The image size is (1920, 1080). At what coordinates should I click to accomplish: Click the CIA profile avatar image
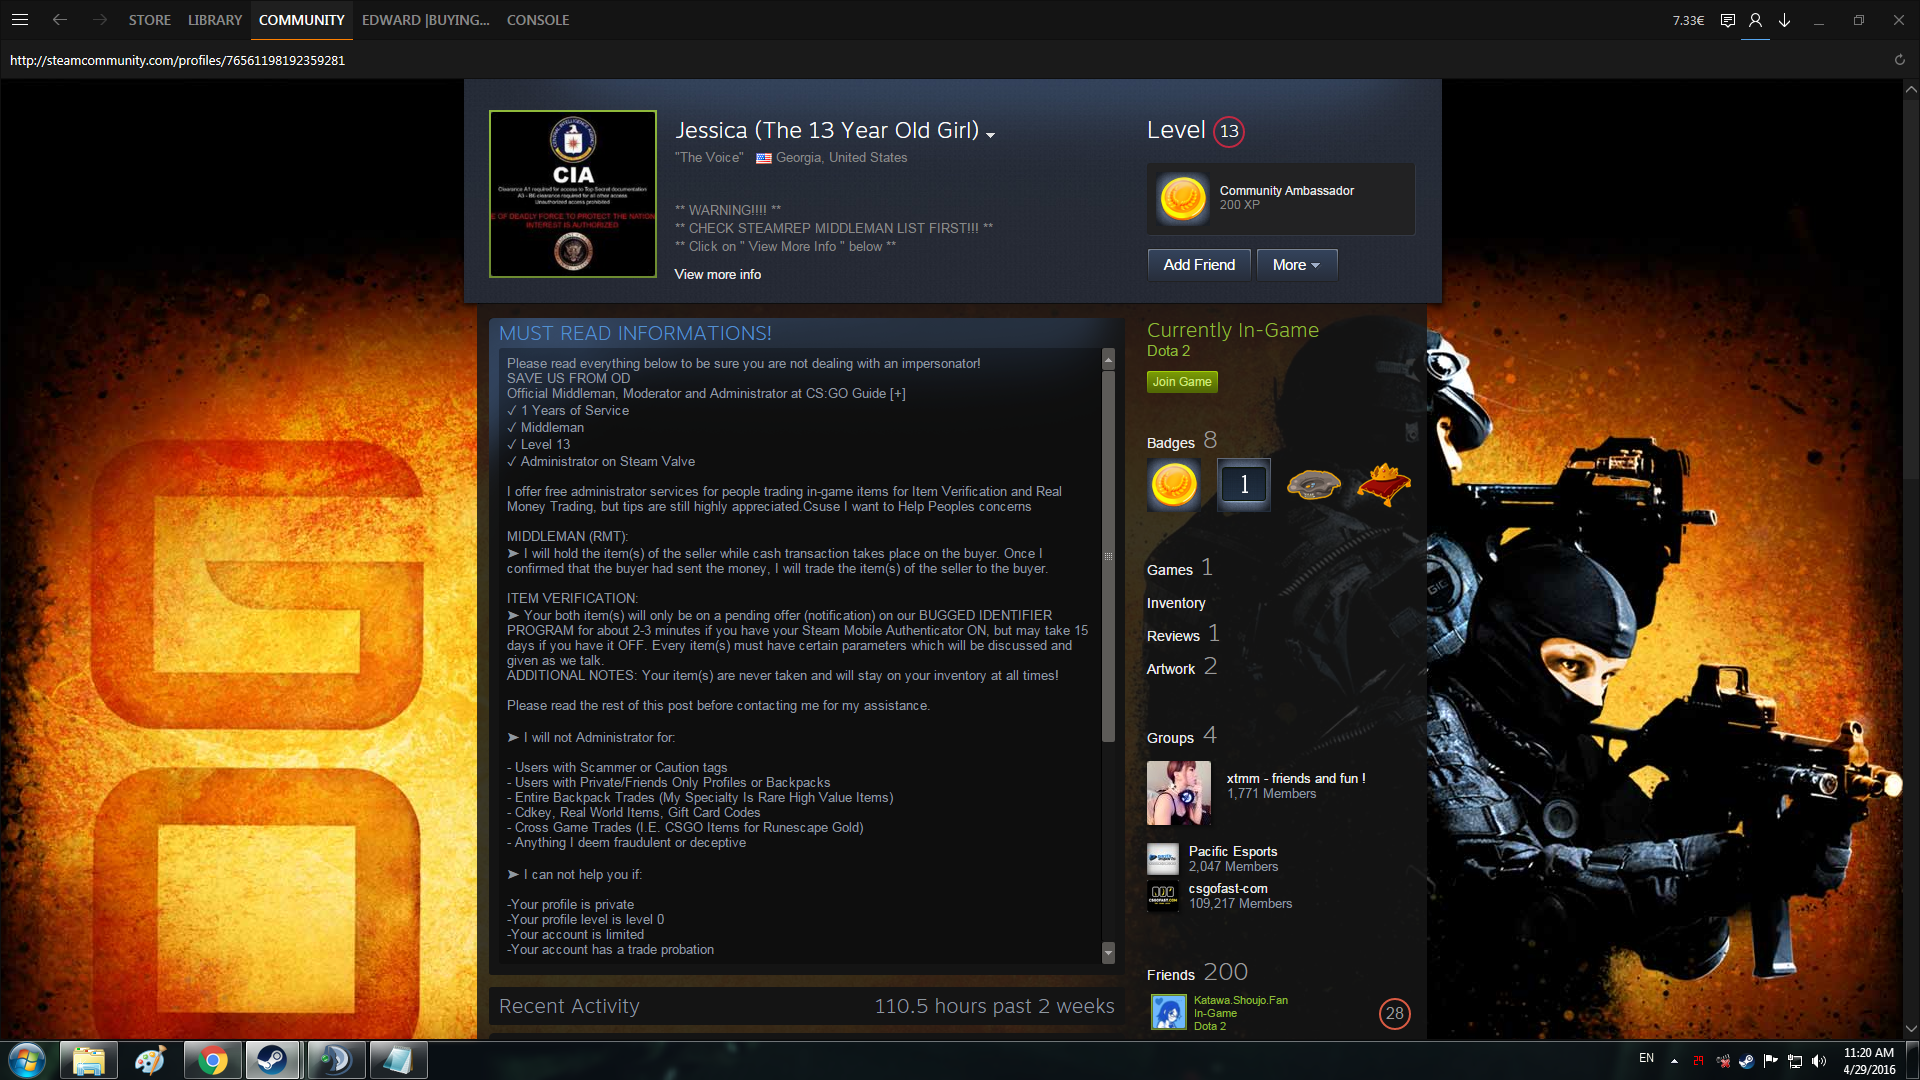click(x=573, y=194)
